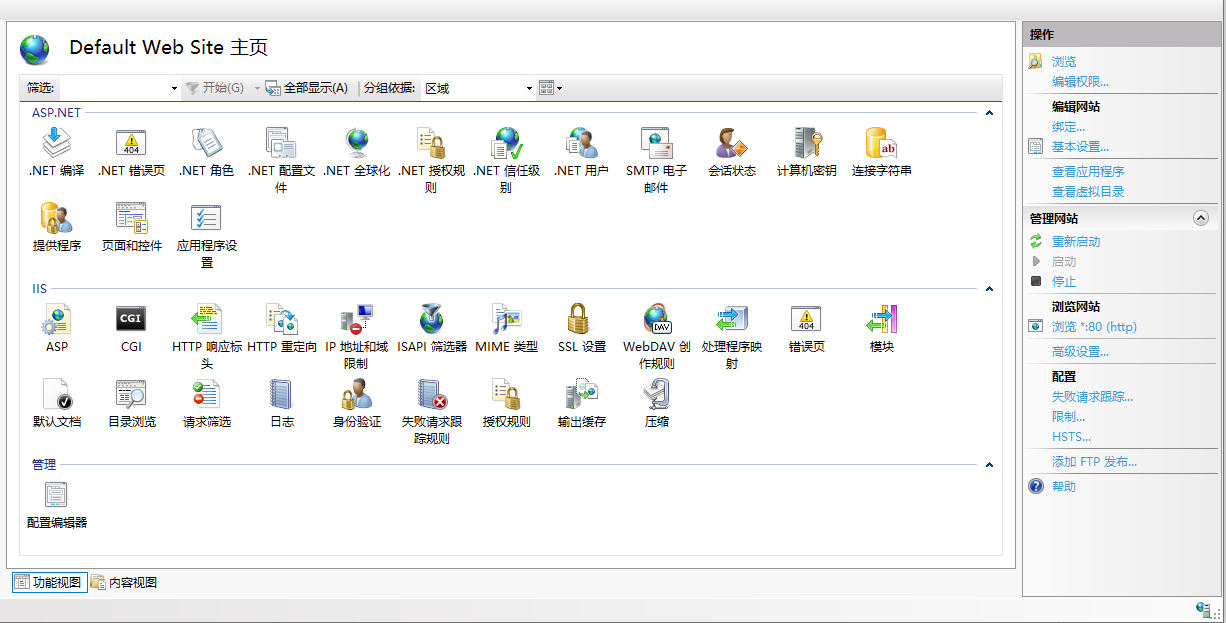Open 基本设置... link
Screen dimensions: 1226x623
click(1080, 147)
